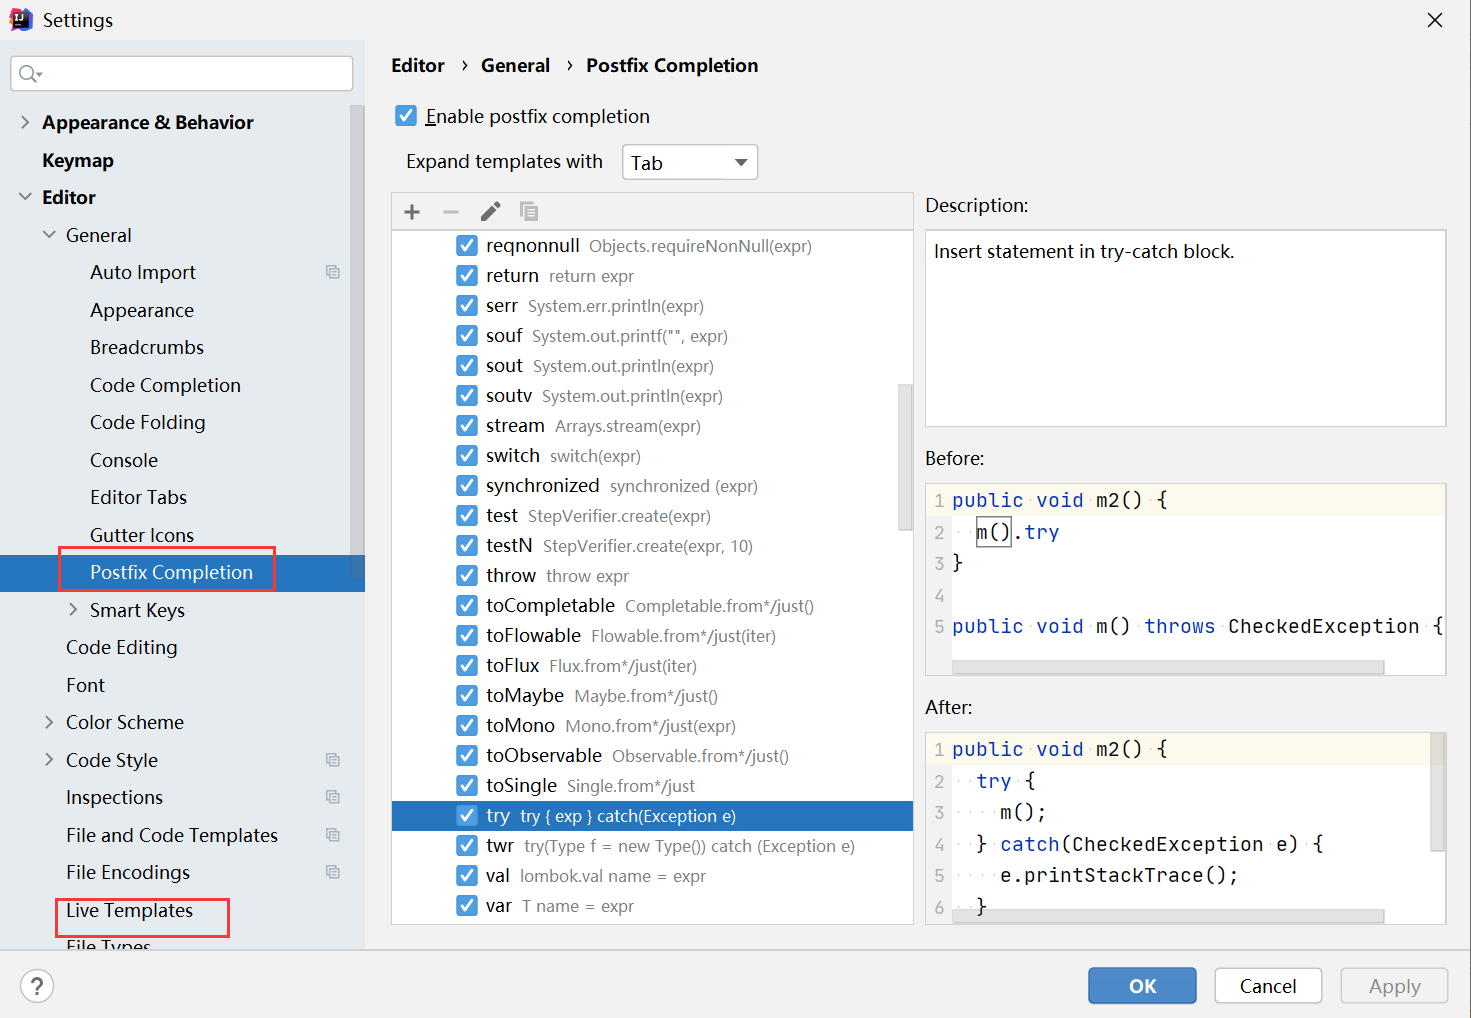Viewport: 1471px width, 1018px height.
Task: Click the Apply button
Action: click(1394, 986)
